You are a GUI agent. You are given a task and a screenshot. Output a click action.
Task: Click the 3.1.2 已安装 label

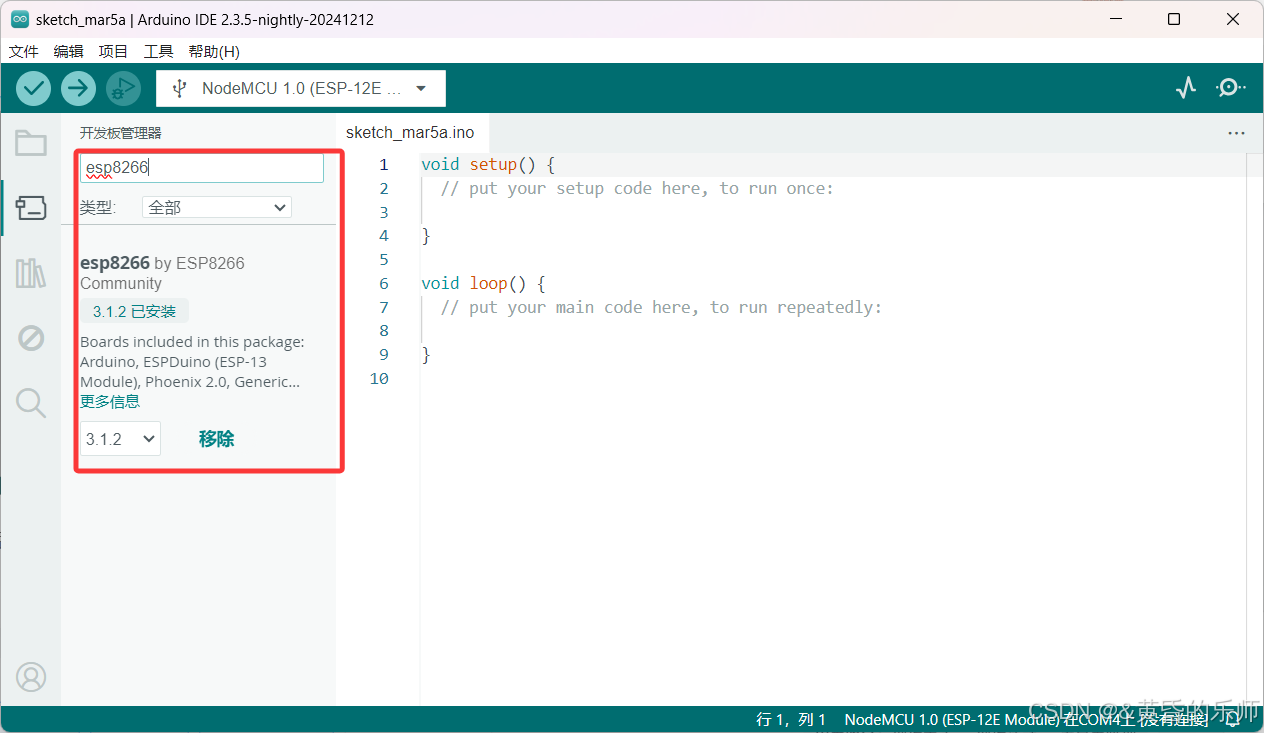click(x=134, y=312)
